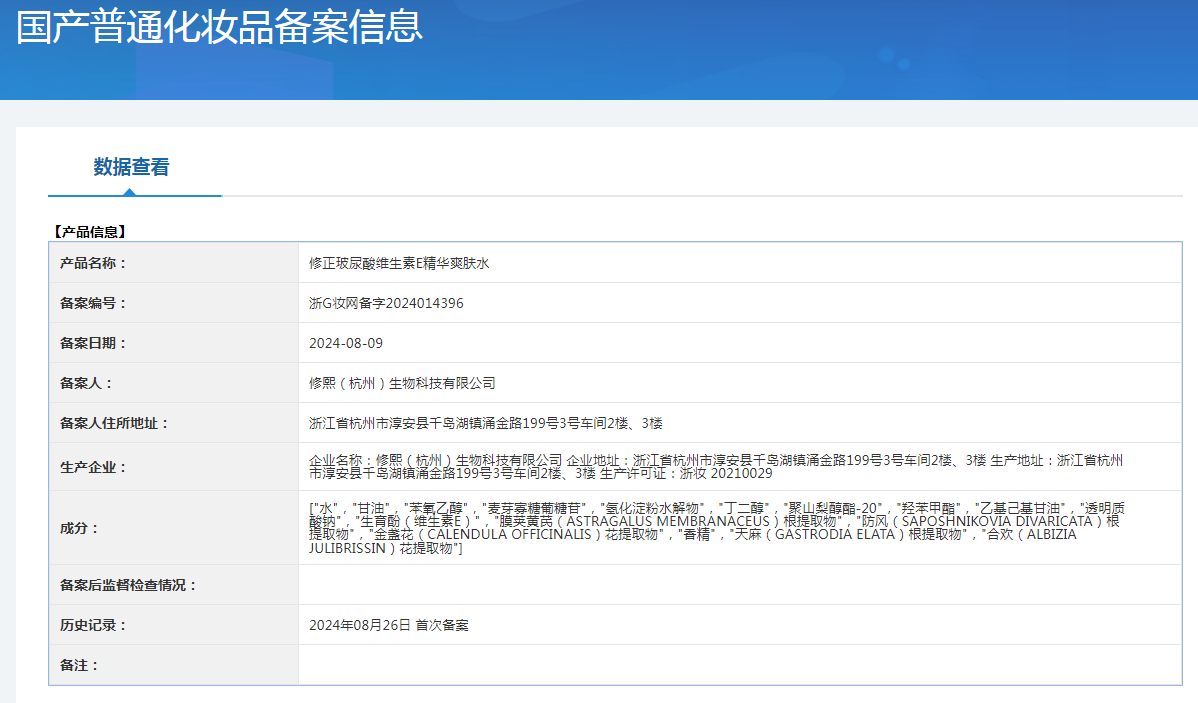Viewport: 1198px width, 703px height.
Task: Click the production enterprise details text
Action: pyautogui.click(x=715, y=467)
